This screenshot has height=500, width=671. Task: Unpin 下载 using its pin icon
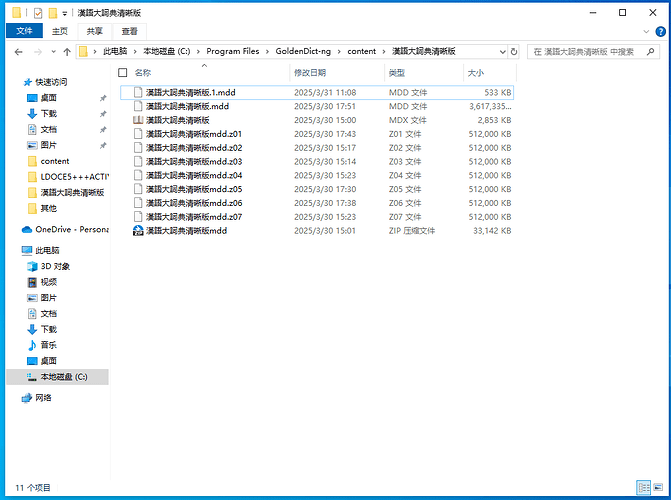(x=103, y=114)
